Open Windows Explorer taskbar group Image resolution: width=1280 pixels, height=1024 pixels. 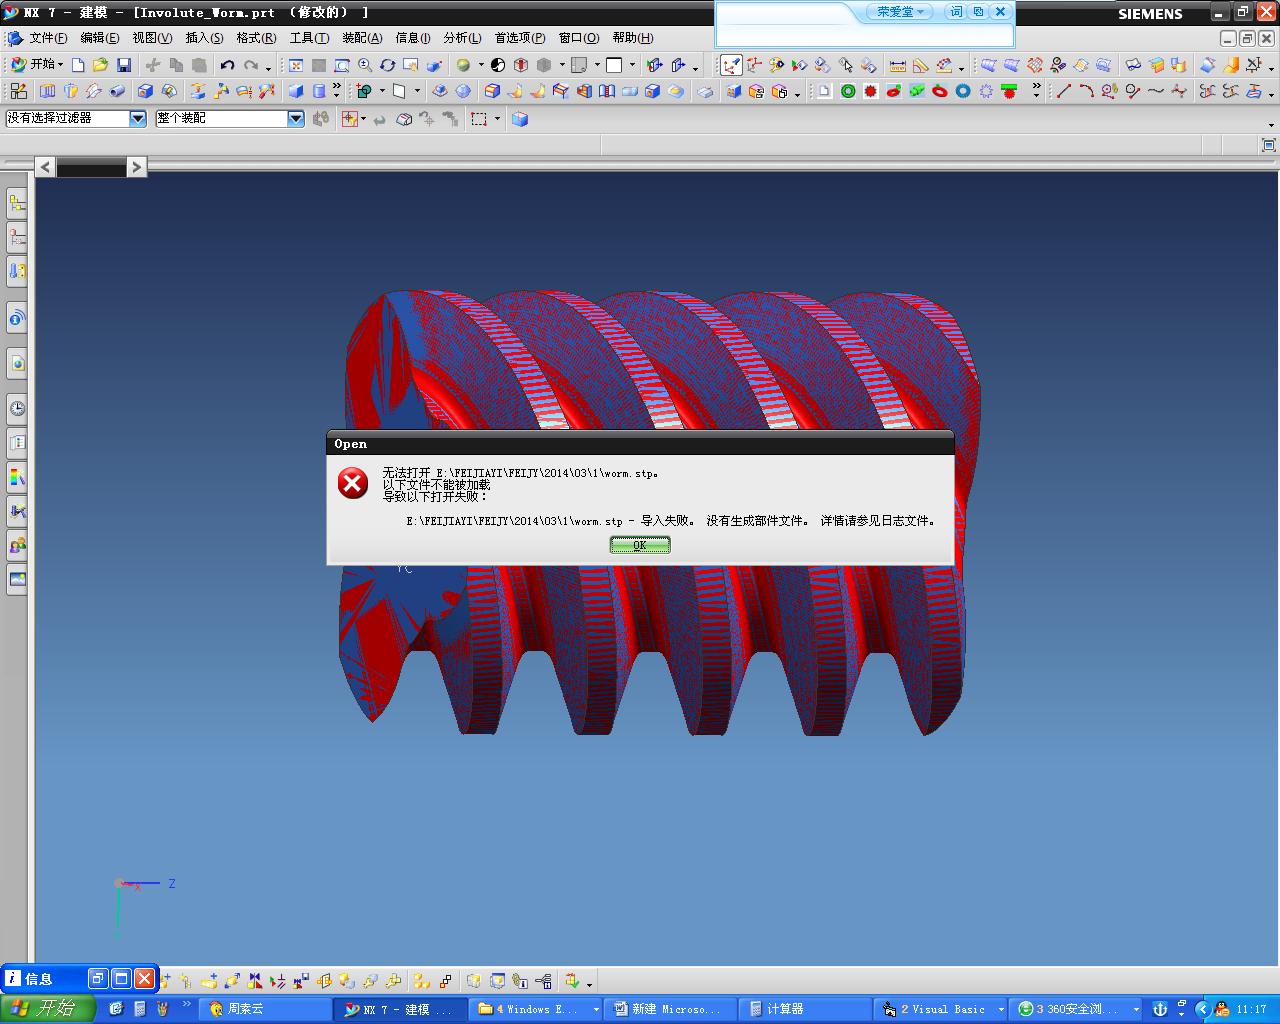(537, 1009)
